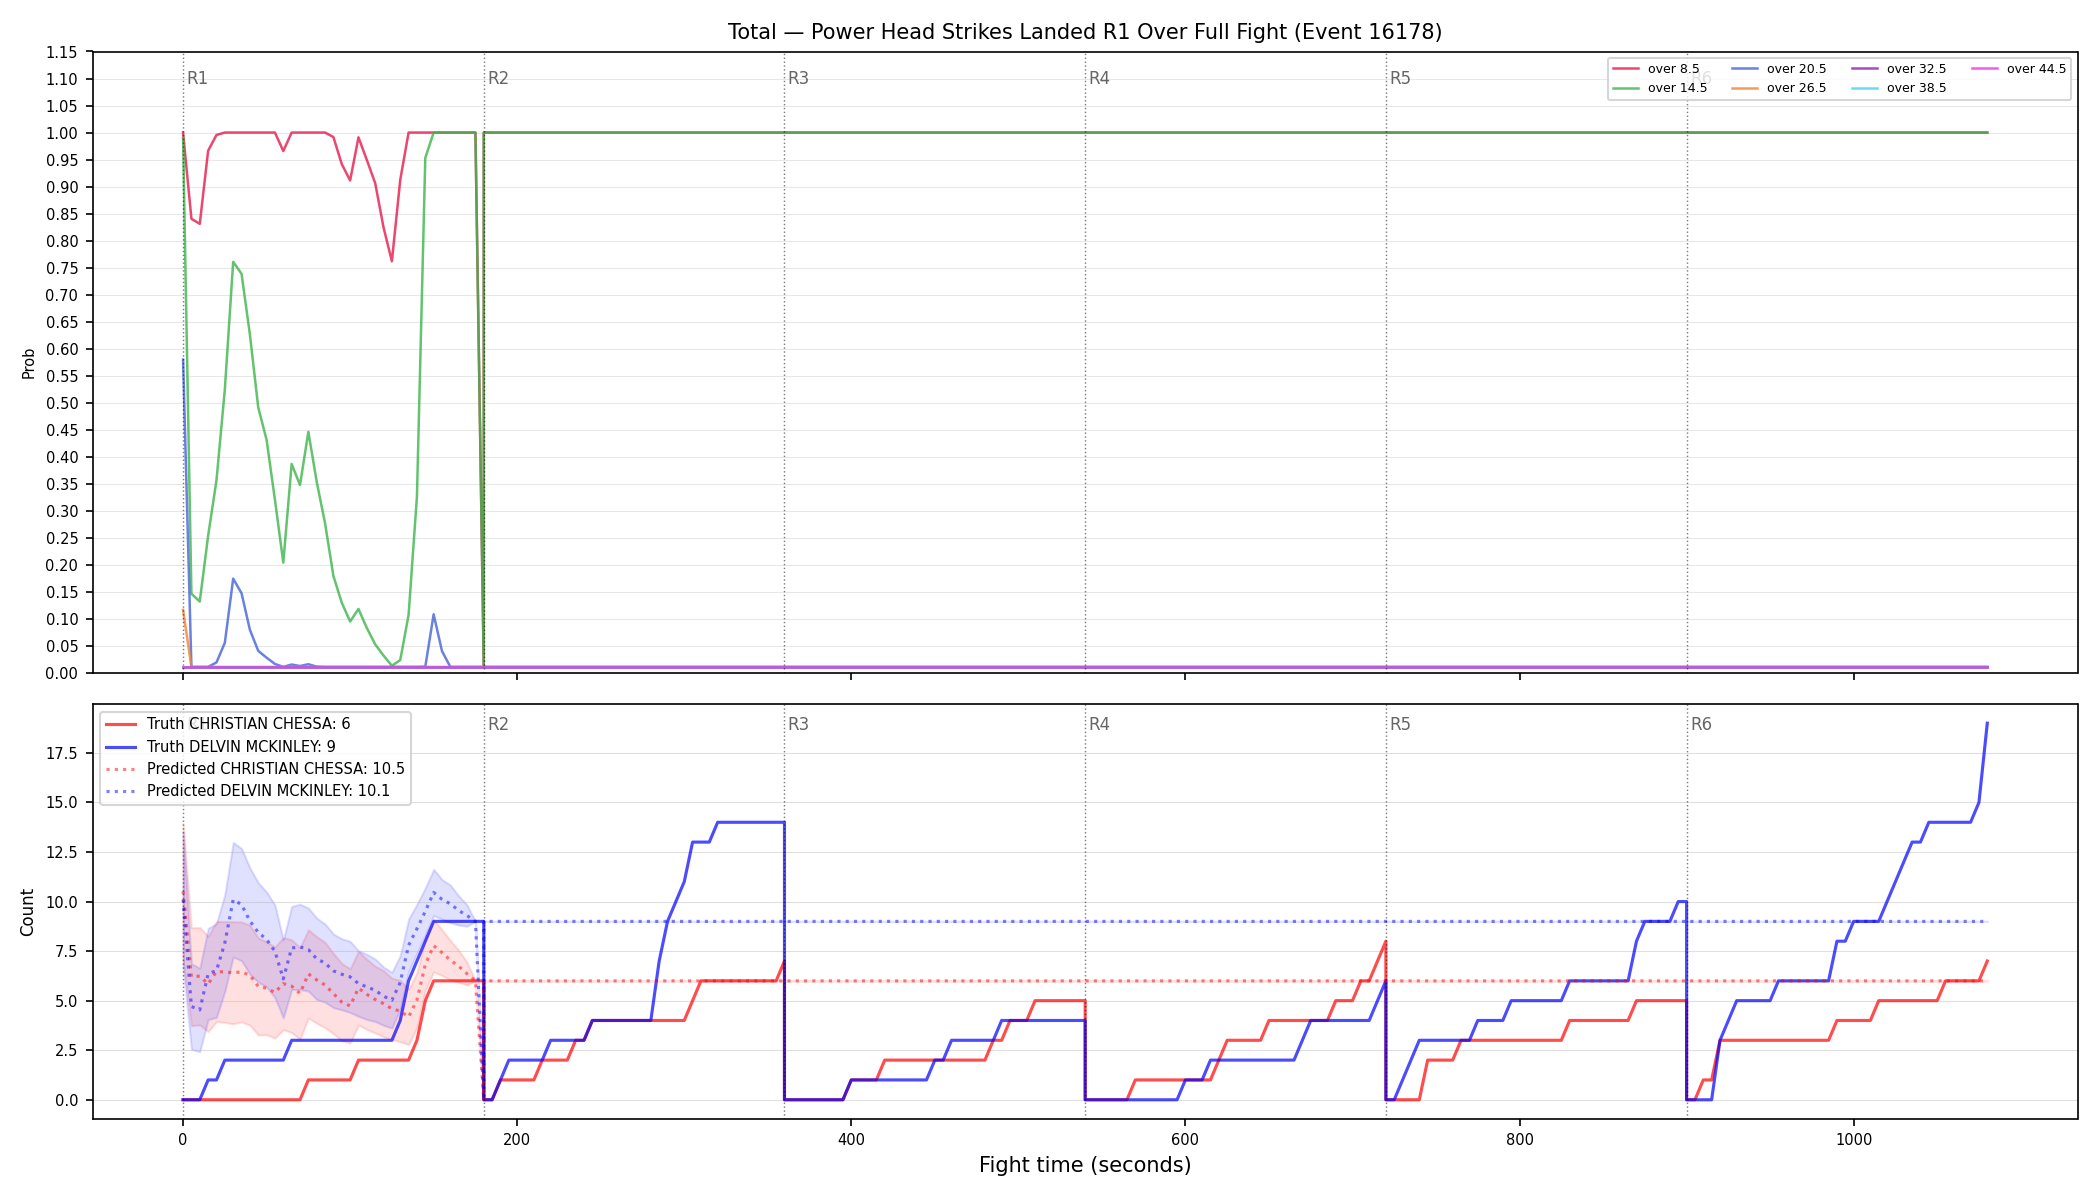This screenshot has width=2100, height=1200.
Task: Click the '0.50' tick on the Prob axis
Action: (62, 403)
